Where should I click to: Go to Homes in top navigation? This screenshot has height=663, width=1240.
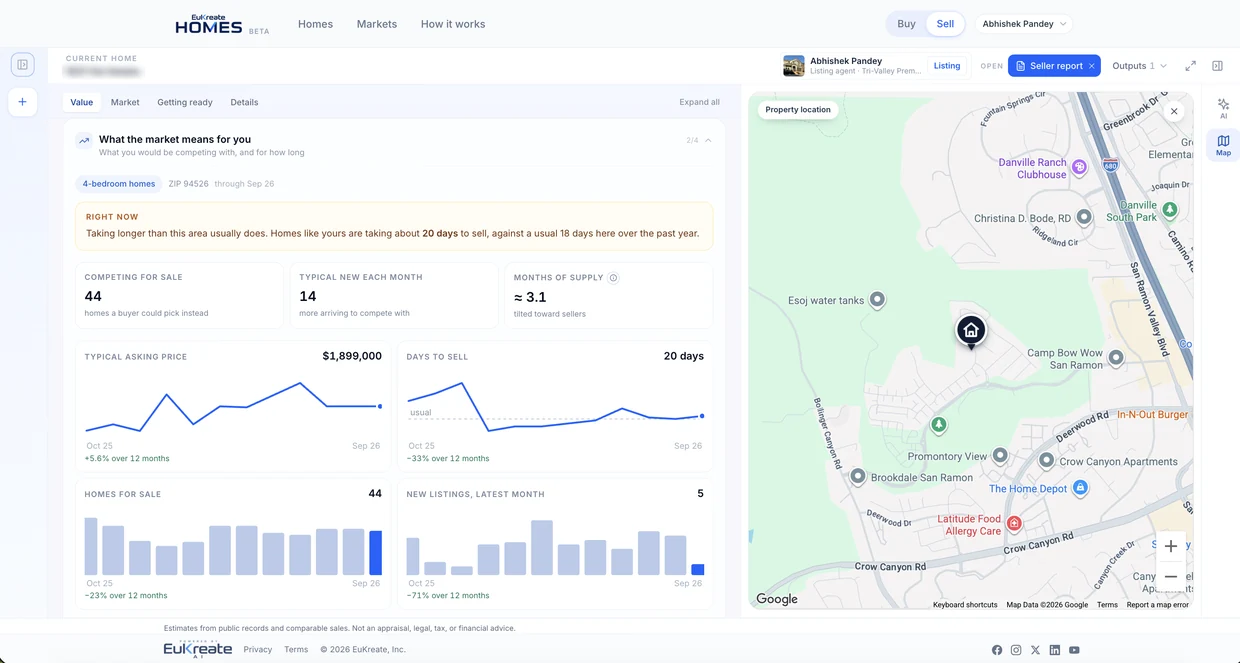[315, 24]
